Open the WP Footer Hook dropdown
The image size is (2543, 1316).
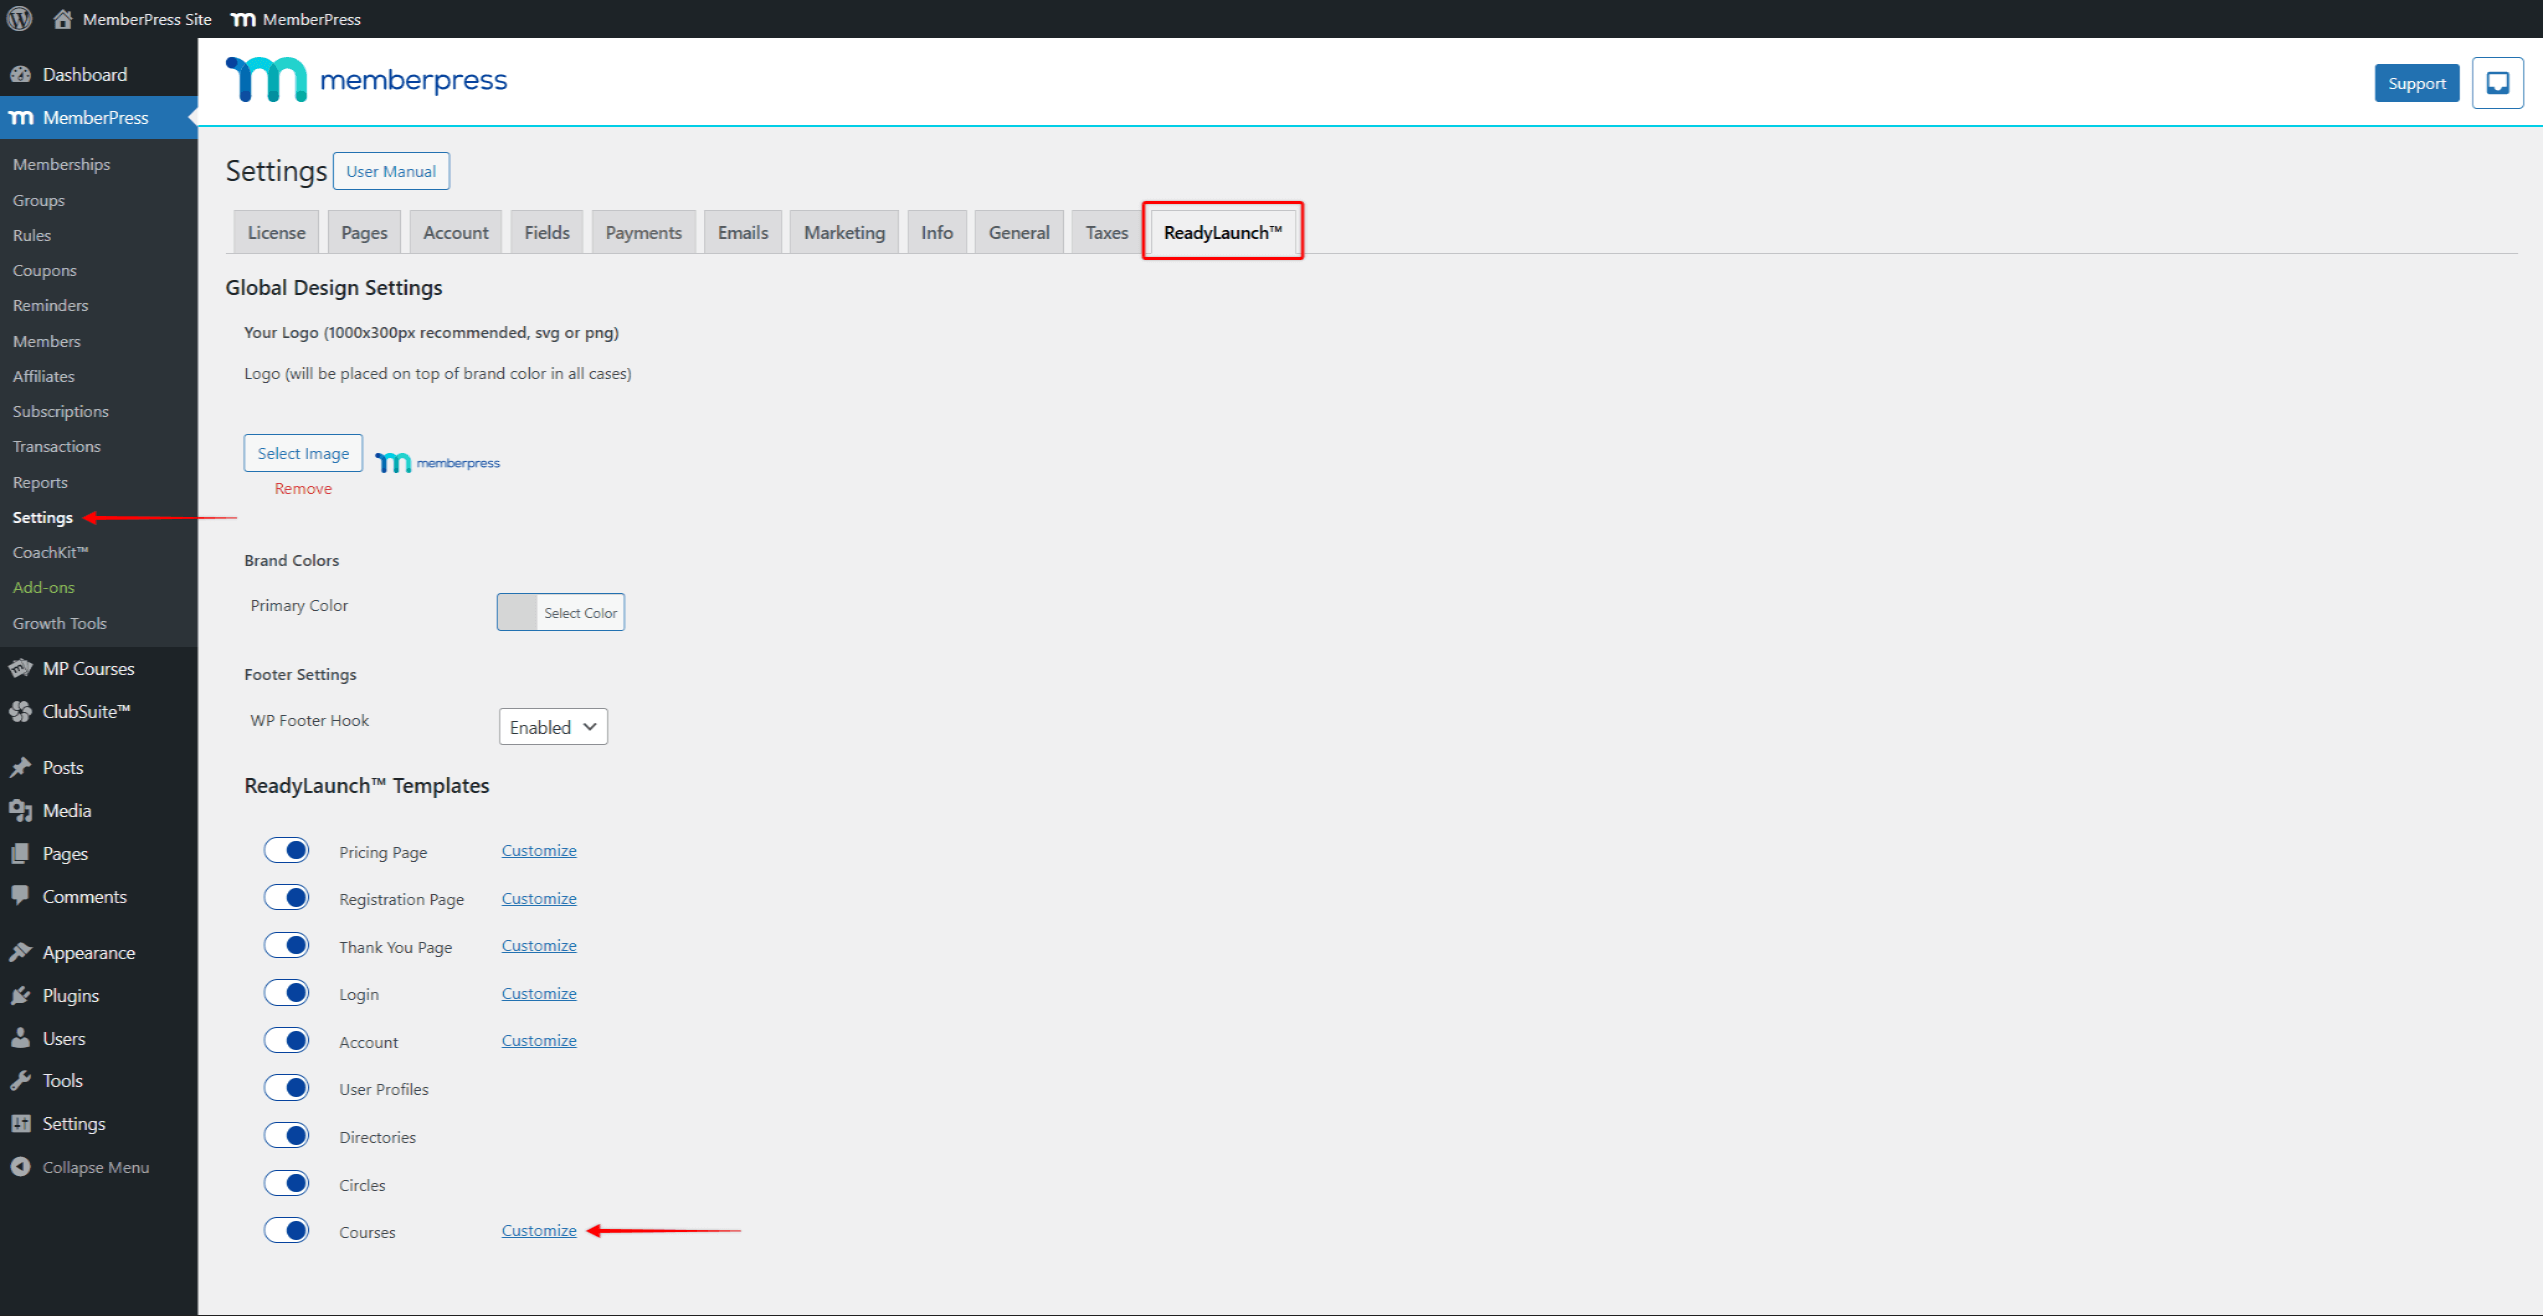(552, 726)
